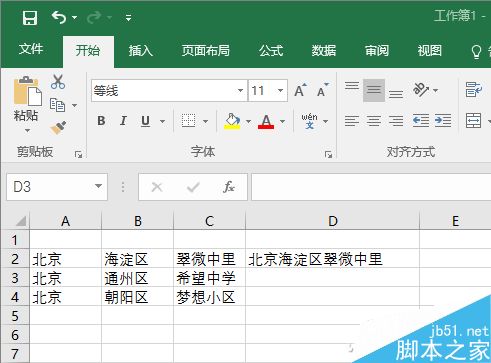Toggle italic formatting

pyautogui.click(x=123, y=121)
